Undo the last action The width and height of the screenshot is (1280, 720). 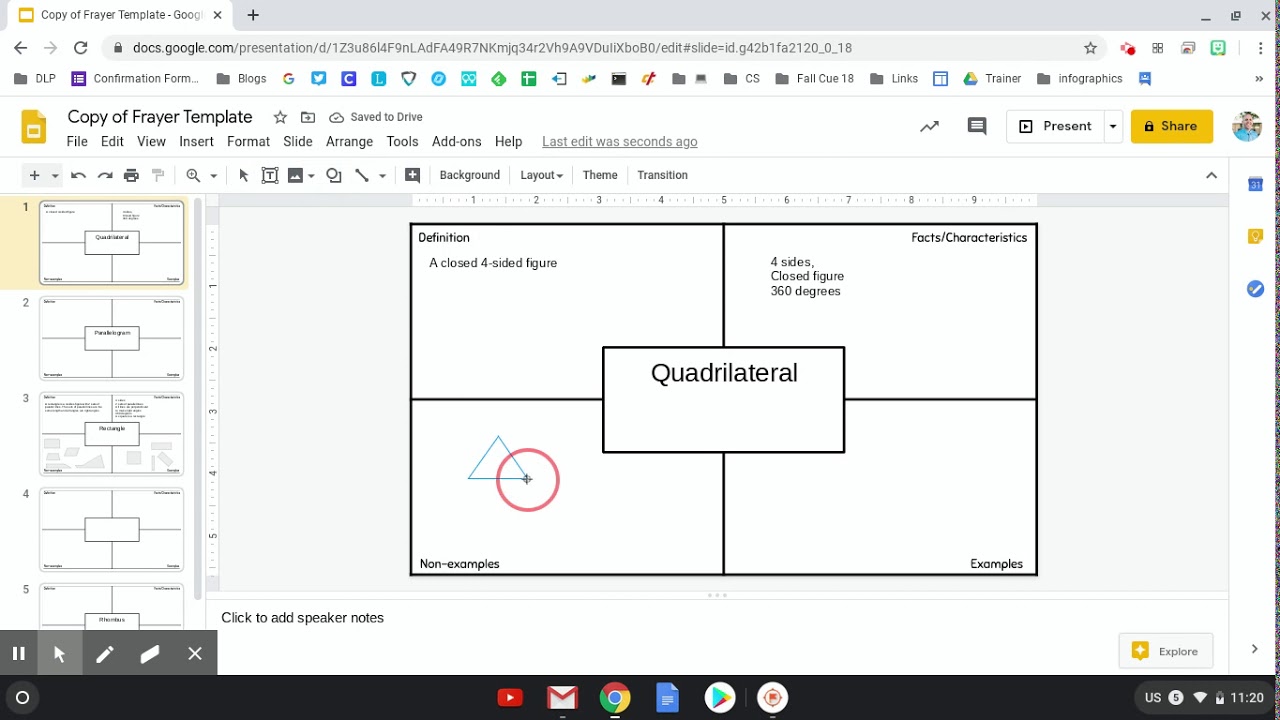pos(78,175)
